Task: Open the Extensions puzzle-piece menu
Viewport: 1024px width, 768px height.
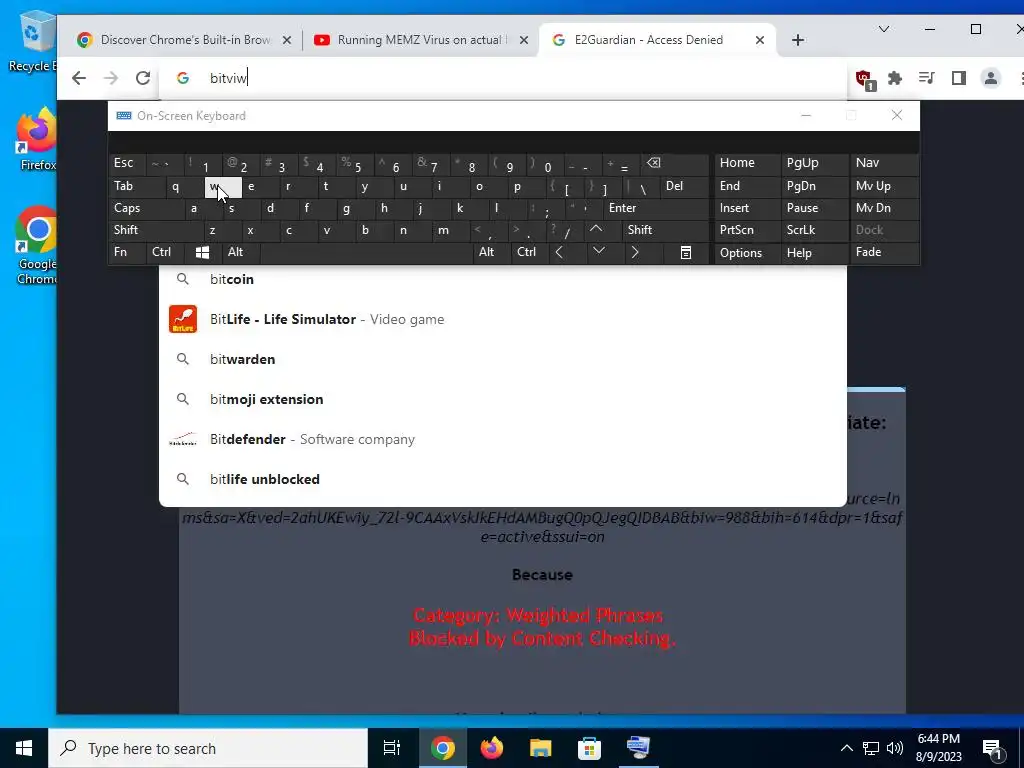Action: (895, 78)
